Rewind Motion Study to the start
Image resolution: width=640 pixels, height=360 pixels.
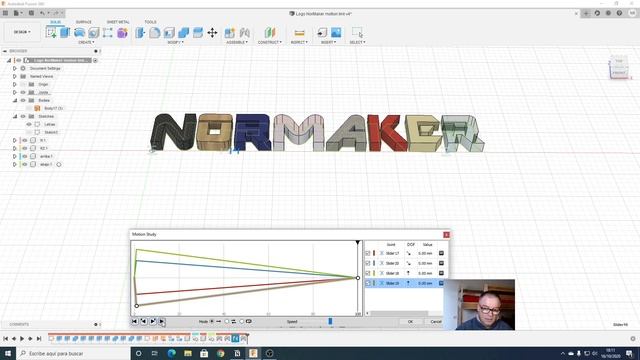[x=135, y=322]
